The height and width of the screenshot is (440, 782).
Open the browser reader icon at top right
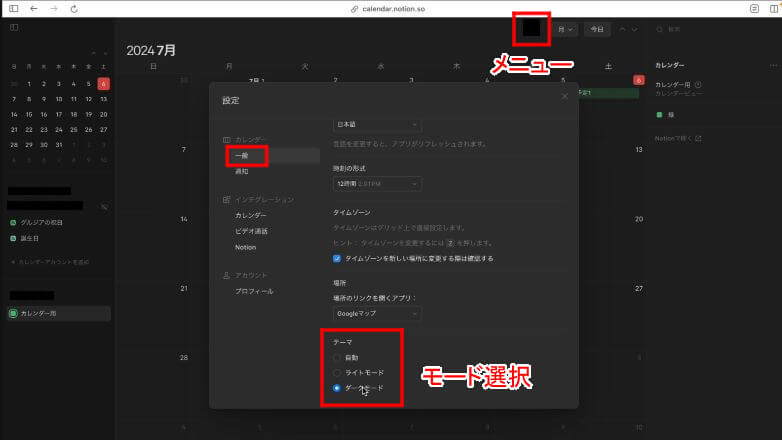(x=754, y=8)
